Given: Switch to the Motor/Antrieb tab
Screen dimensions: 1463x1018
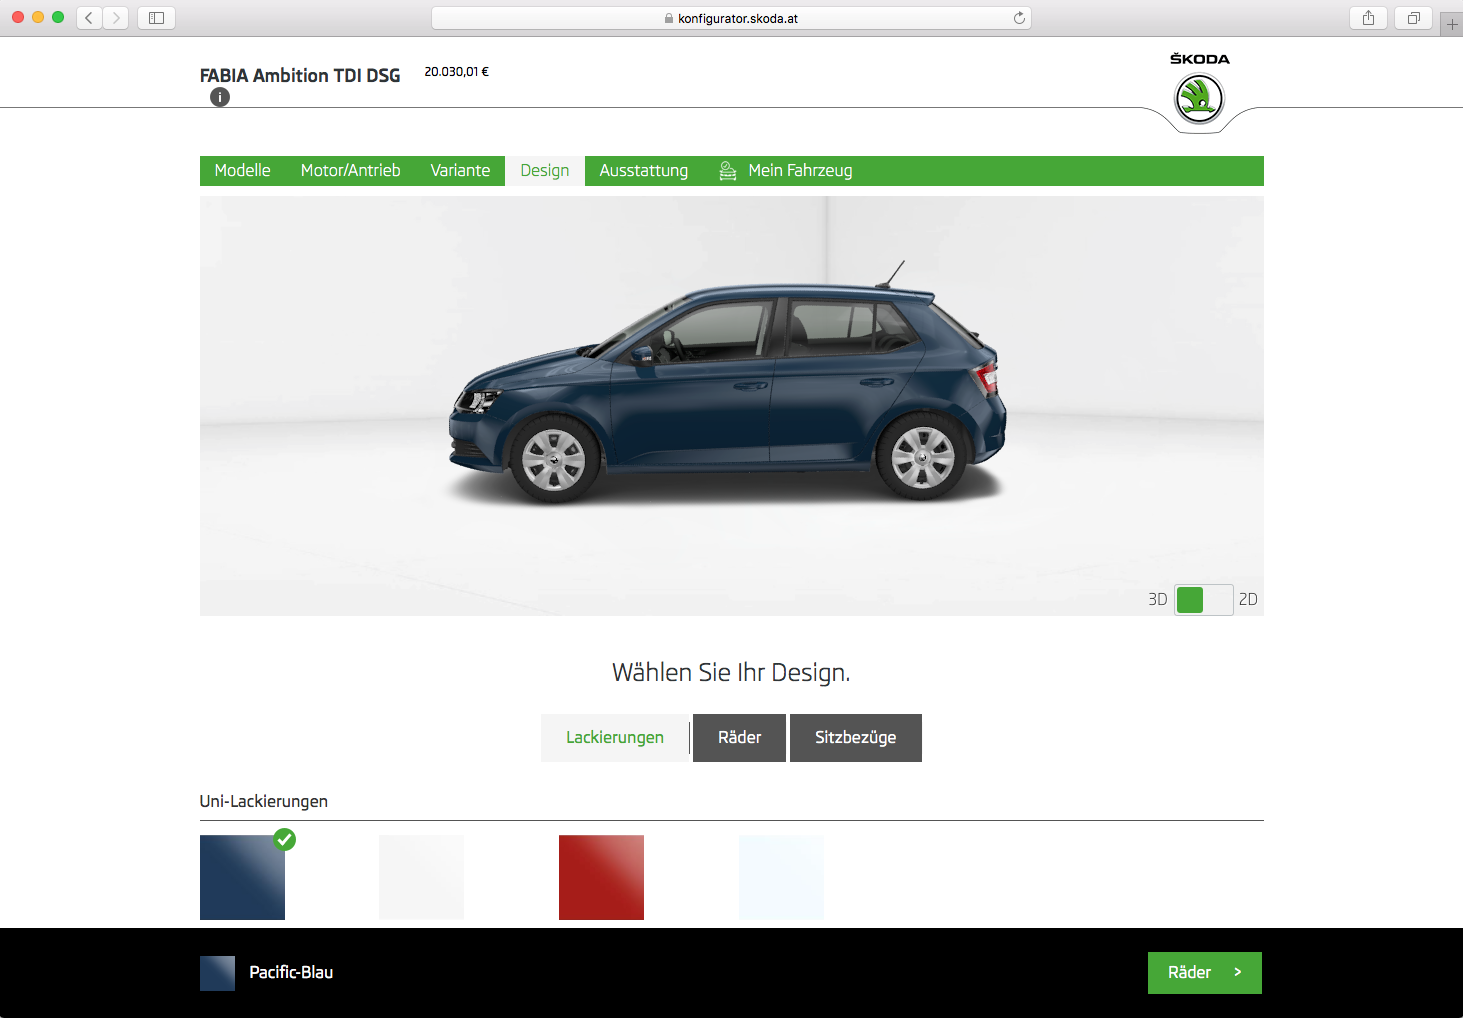Looking at the screenshot, I should pyautogui.click(x=350, y=171).
